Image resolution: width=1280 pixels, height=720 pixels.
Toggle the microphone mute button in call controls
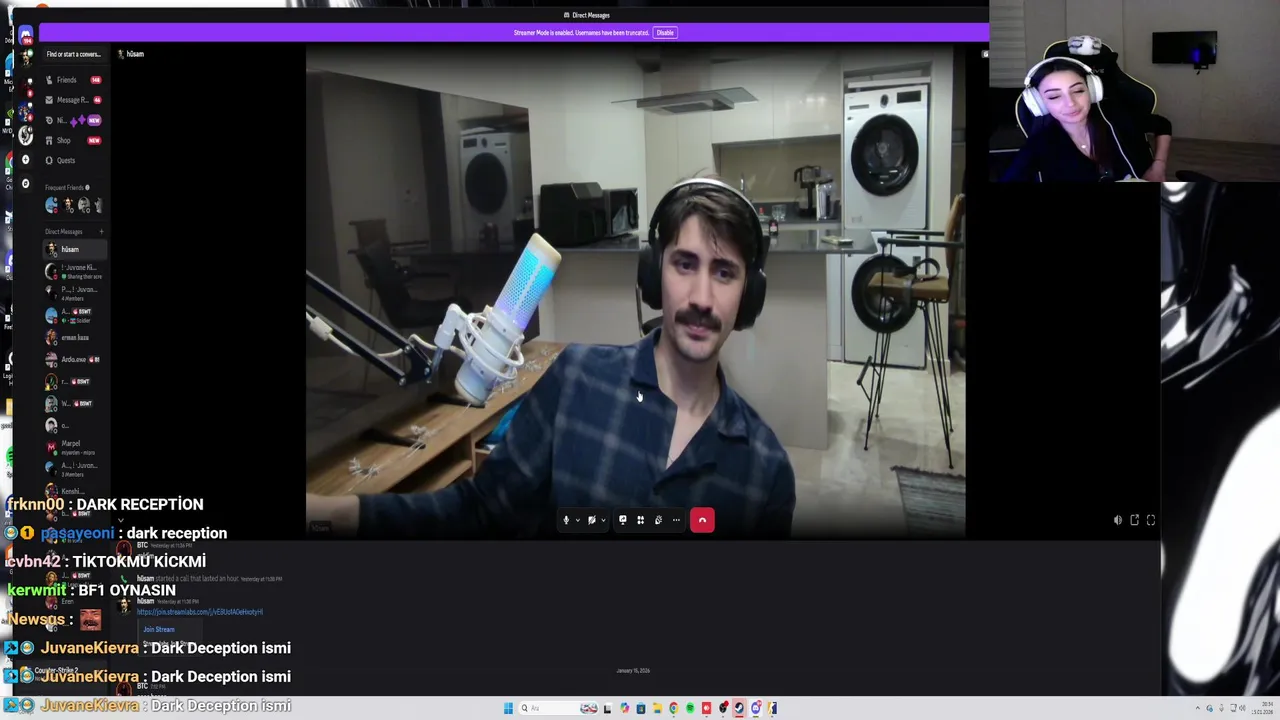click(x=566, y=520)
